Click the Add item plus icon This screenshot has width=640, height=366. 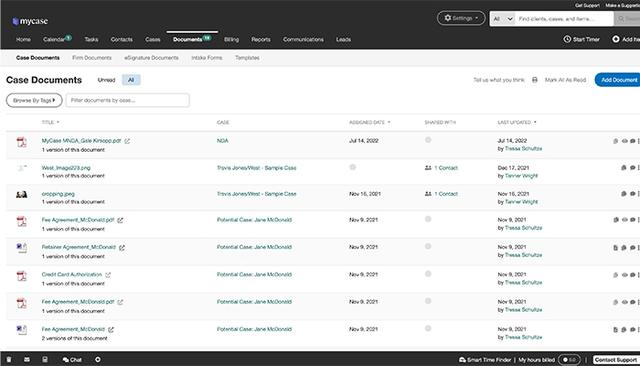pos(616,39)
